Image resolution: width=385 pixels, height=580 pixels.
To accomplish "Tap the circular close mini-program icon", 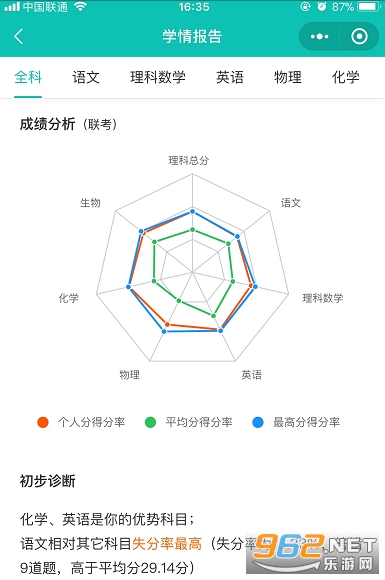I will [x=359, y=37].
